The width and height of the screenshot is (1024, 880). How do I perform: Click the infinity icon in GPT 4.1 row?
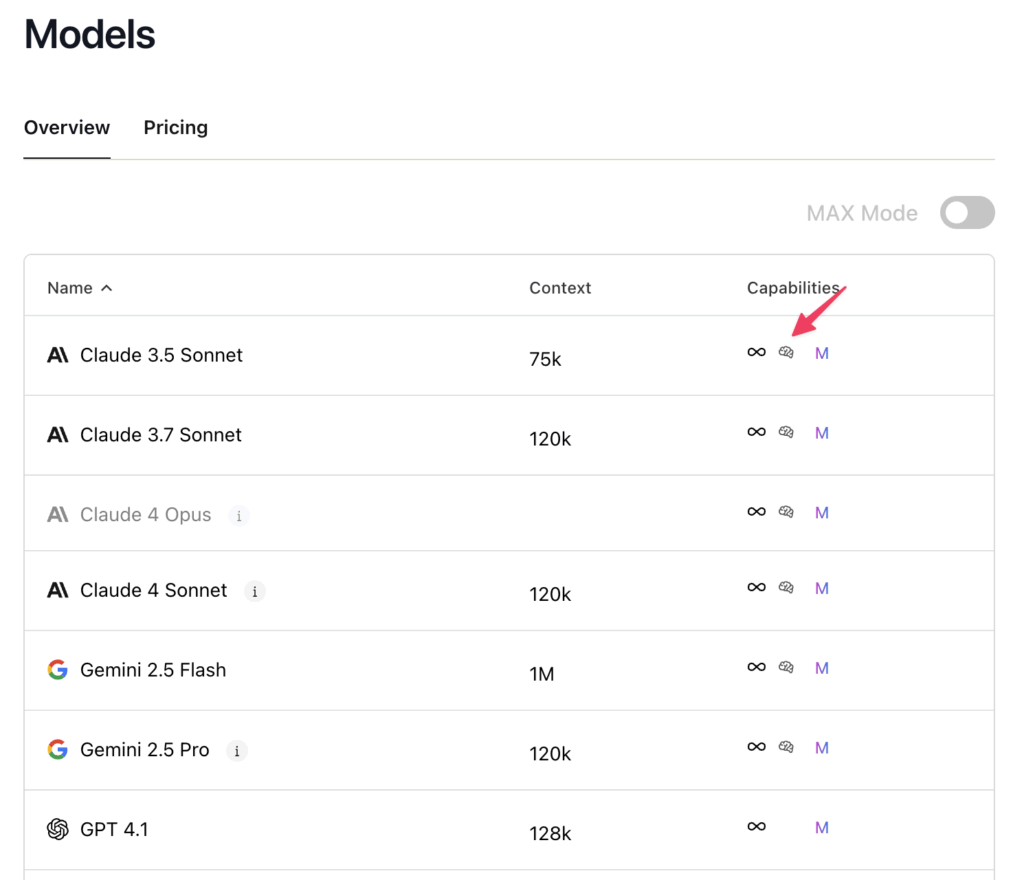click(756, 826)
